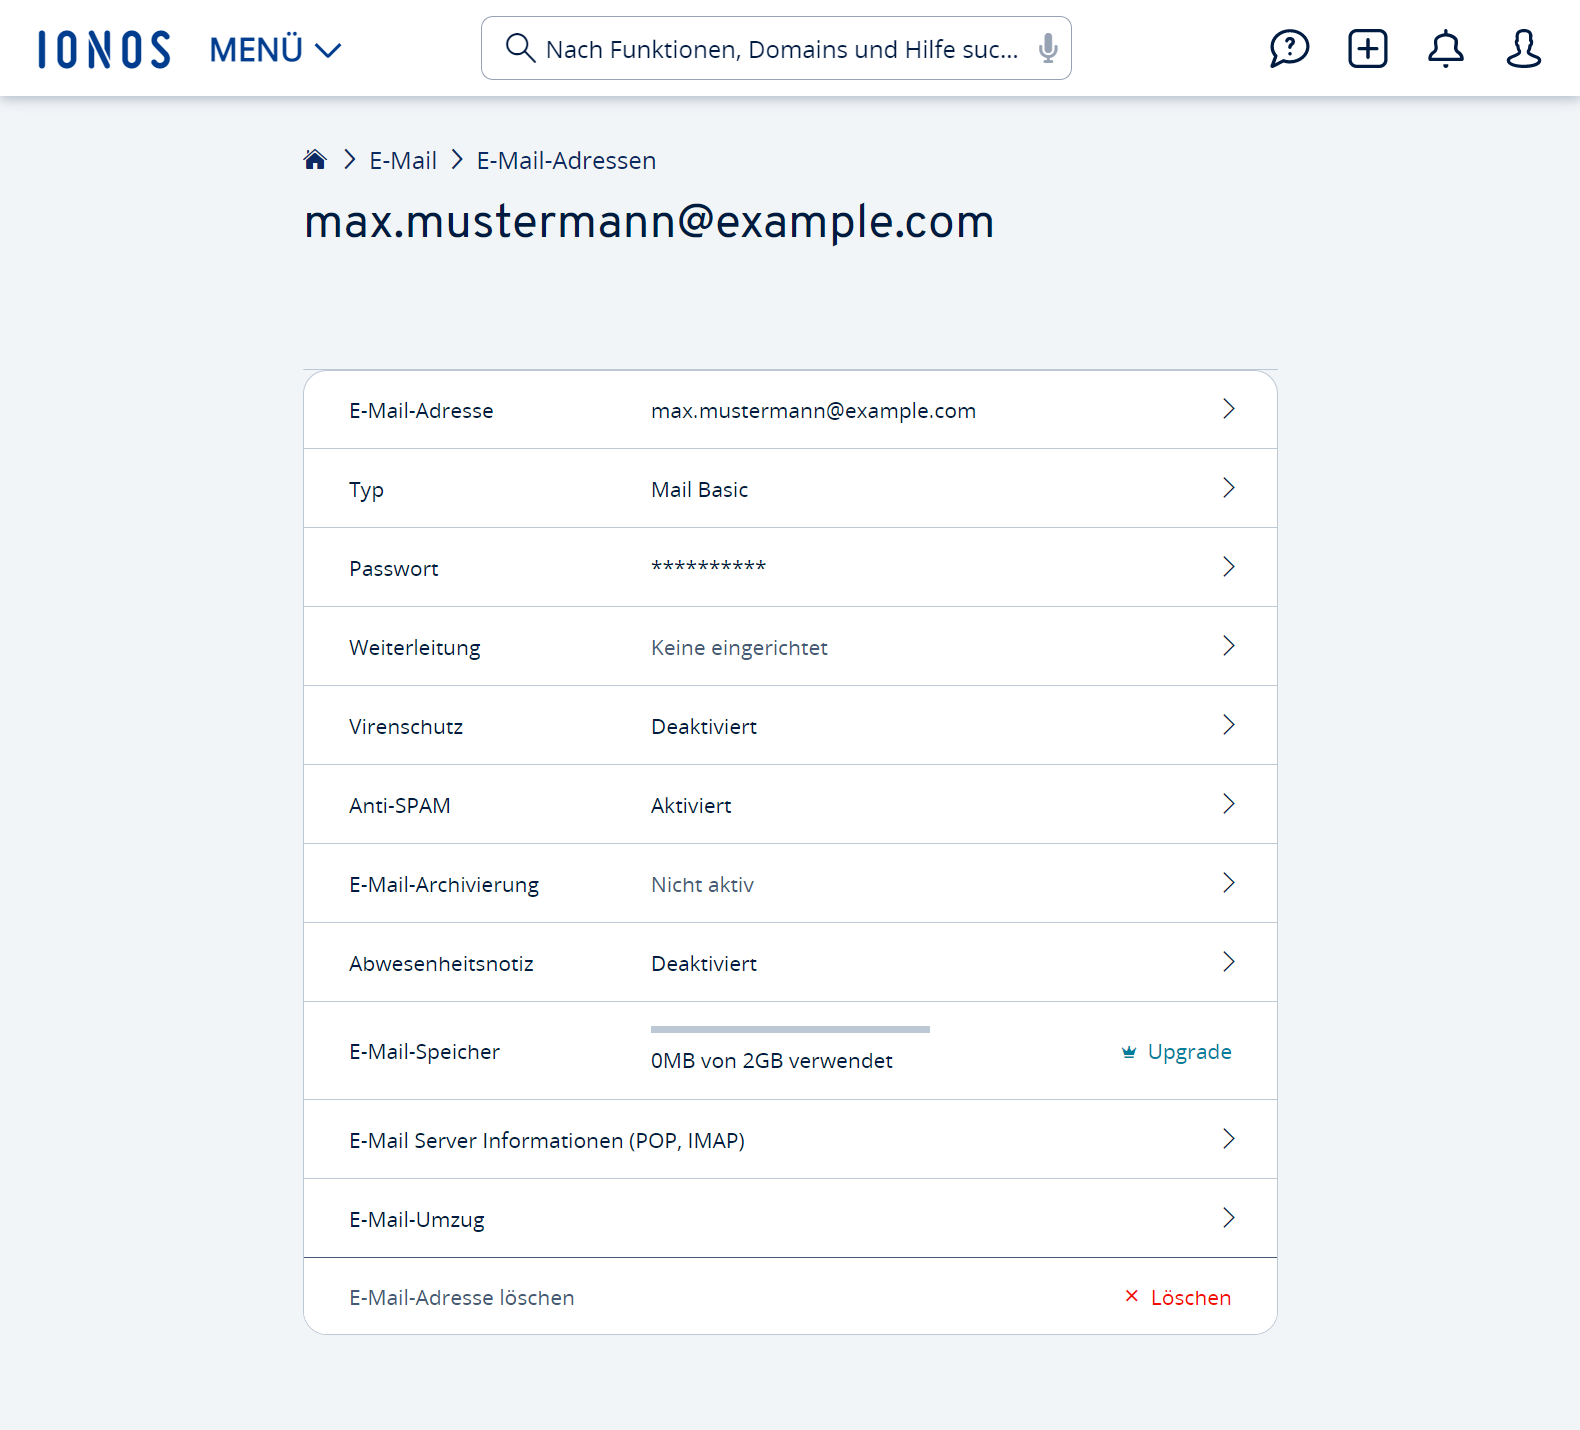Click the masked password asterisks

tap(708, 567)
